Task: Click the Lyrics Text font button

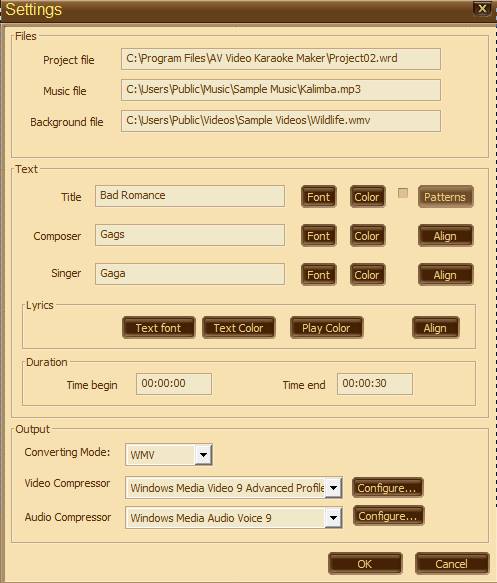Action: 158,328
